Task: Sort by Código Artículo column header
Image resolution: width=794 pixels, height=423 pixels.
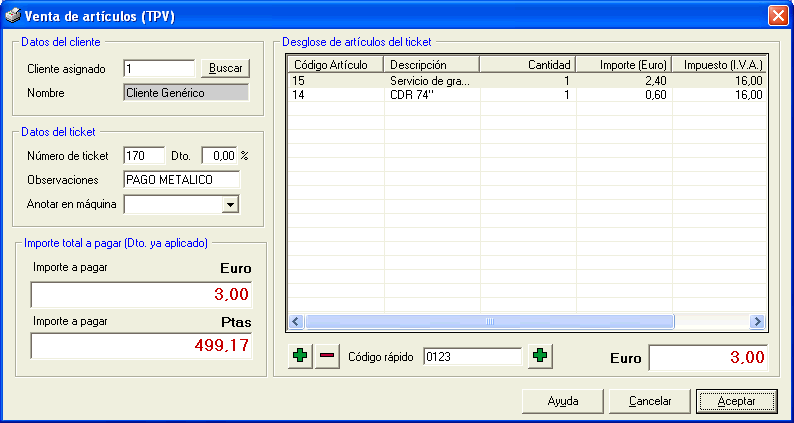Action: pos(336,64)
